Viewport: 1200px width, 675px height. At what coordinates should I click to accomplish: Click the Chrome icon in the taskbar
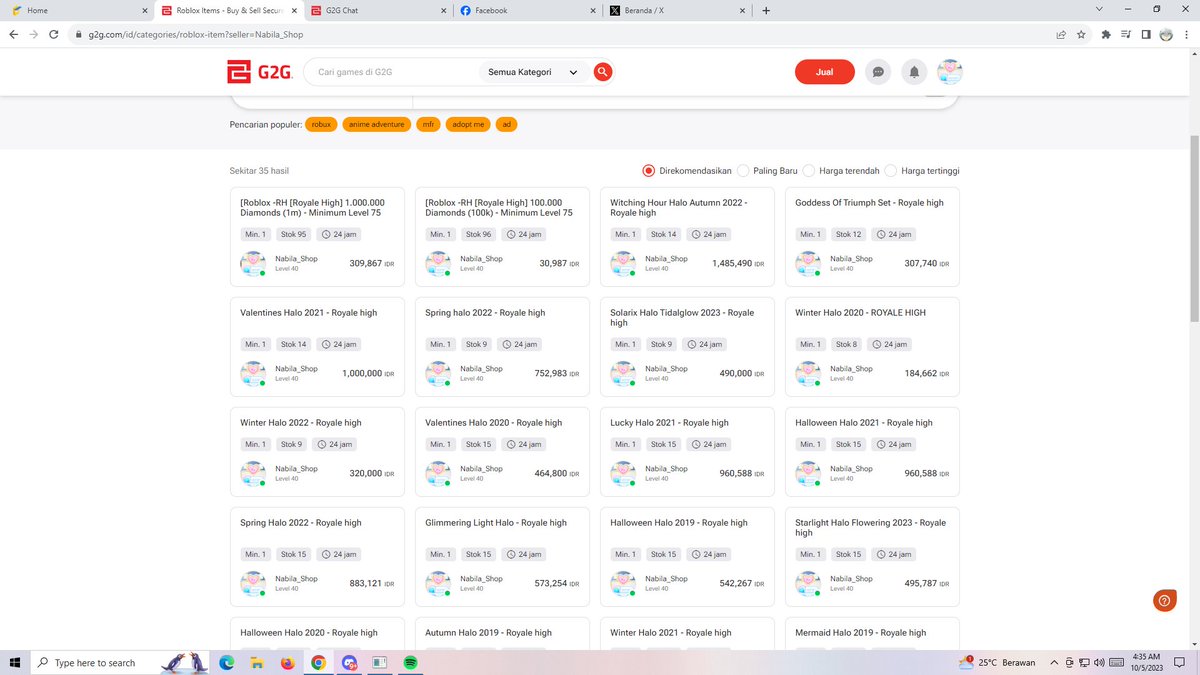click(x=318, y=662)
